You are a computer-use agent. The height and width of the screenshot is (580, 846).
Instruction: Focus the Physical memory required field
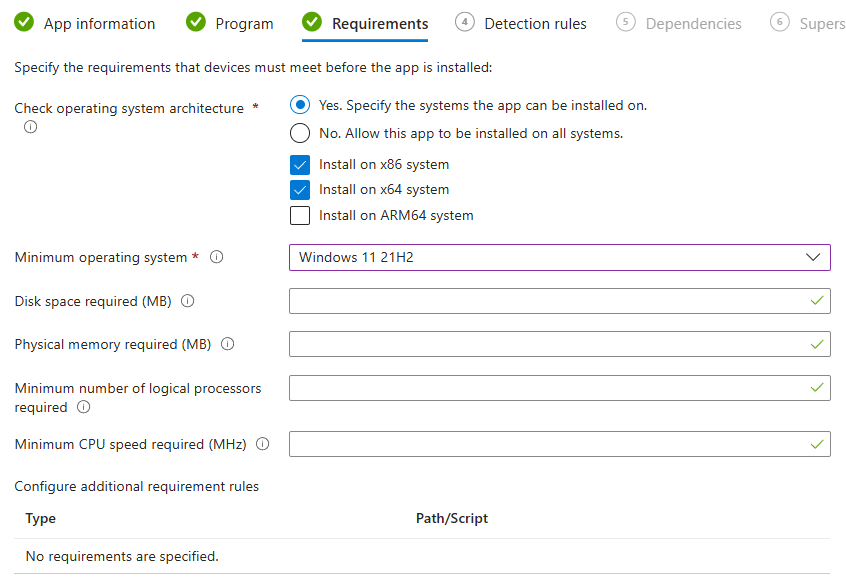pos(548,344)
